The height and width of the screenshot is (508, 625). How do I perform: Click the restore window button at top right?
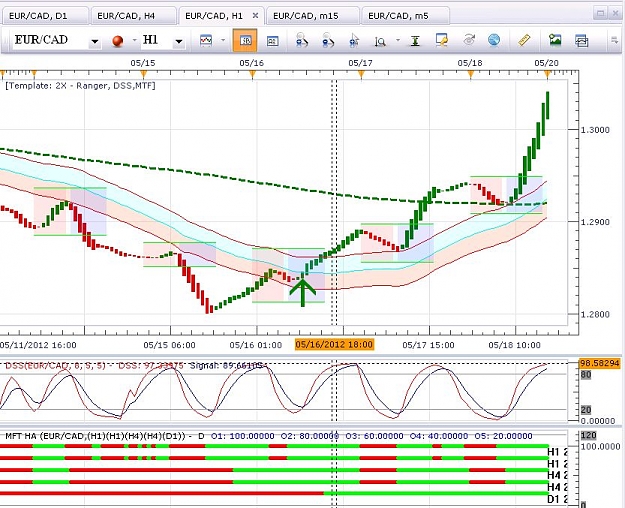click(600, 14)
